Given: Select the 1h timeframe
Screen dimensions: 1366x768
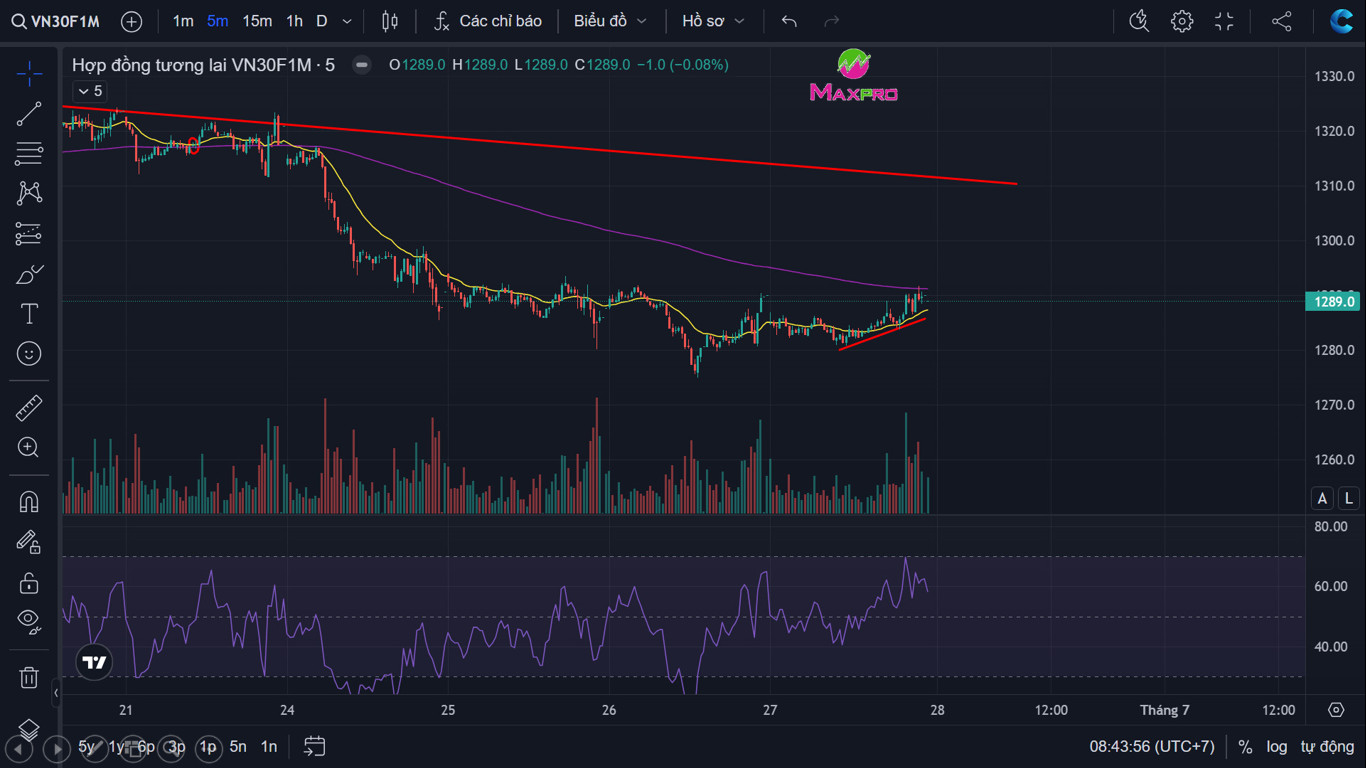Looking at the screenshot, I should click(x=294, y=21).
